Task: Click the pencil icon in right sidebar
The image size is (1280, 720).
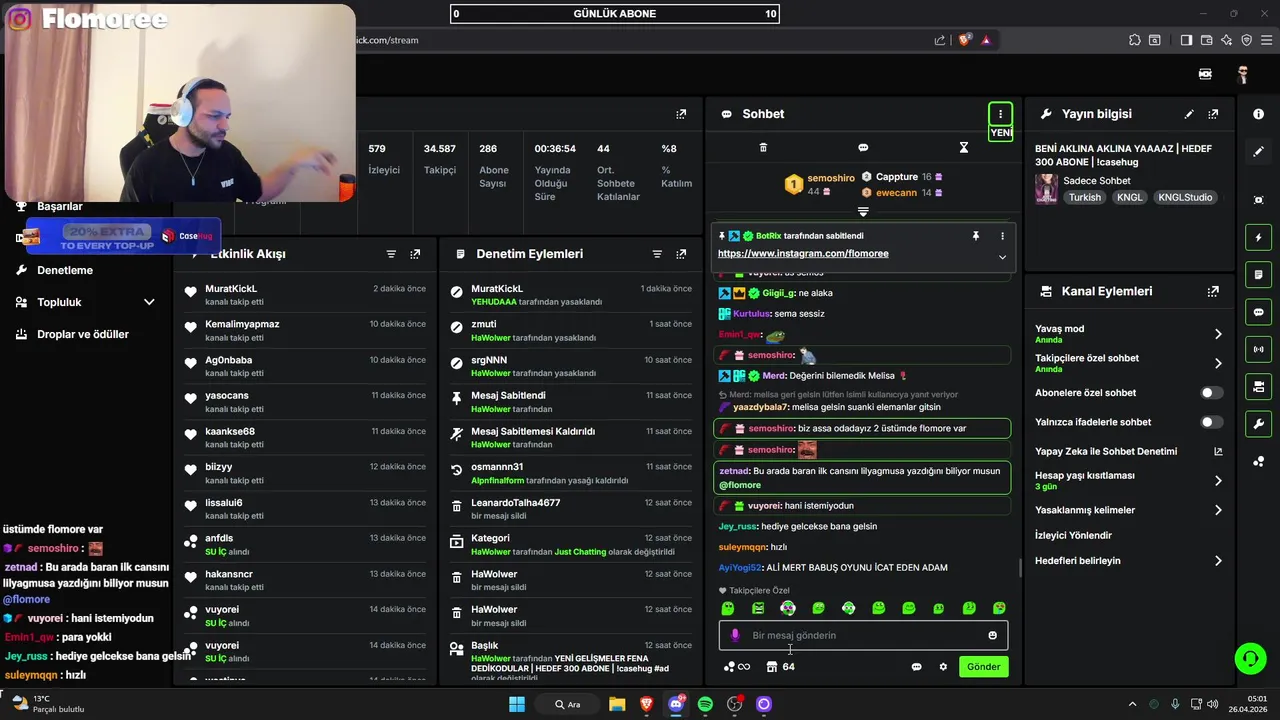Action: pyautogui.click(x=1258, y=152)
